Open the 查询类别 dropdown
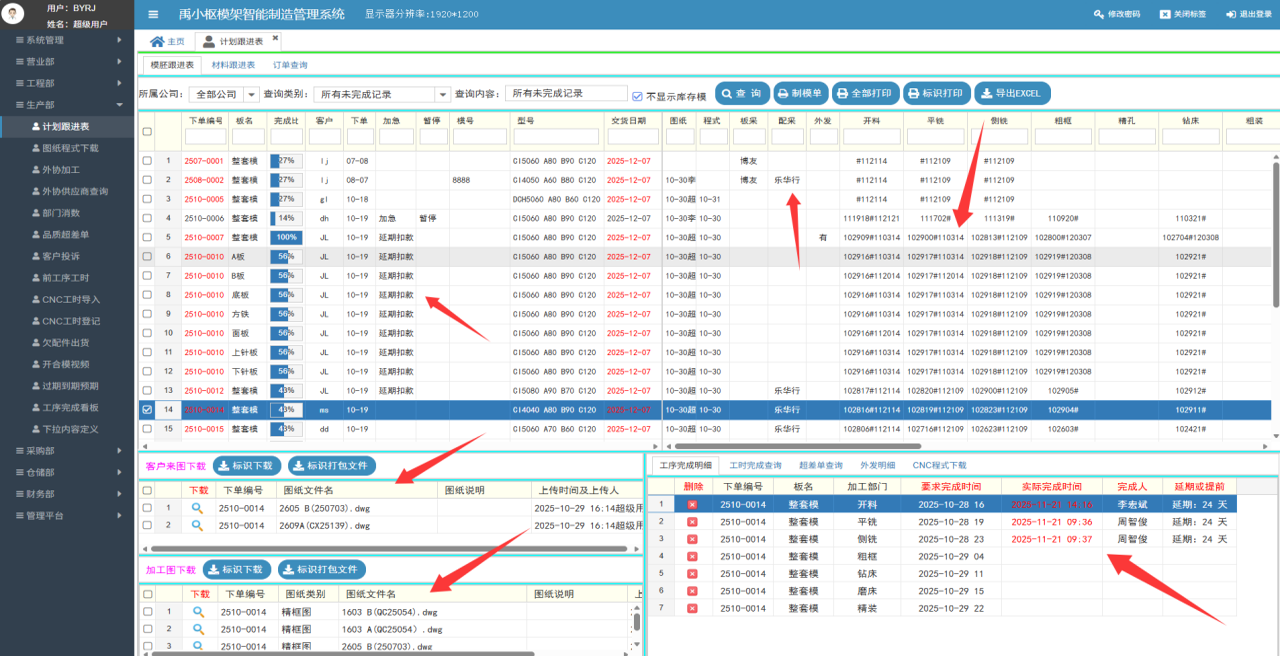 click(442, 94)
